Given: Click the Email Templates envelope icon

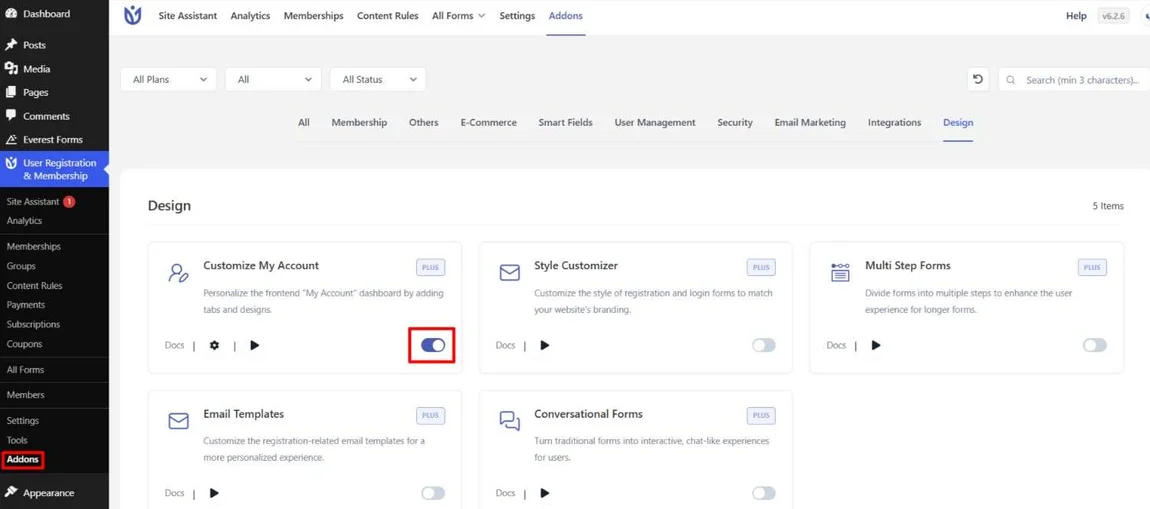Looking at the screenshot, I should pyautogui.click(x=178, y=422).
